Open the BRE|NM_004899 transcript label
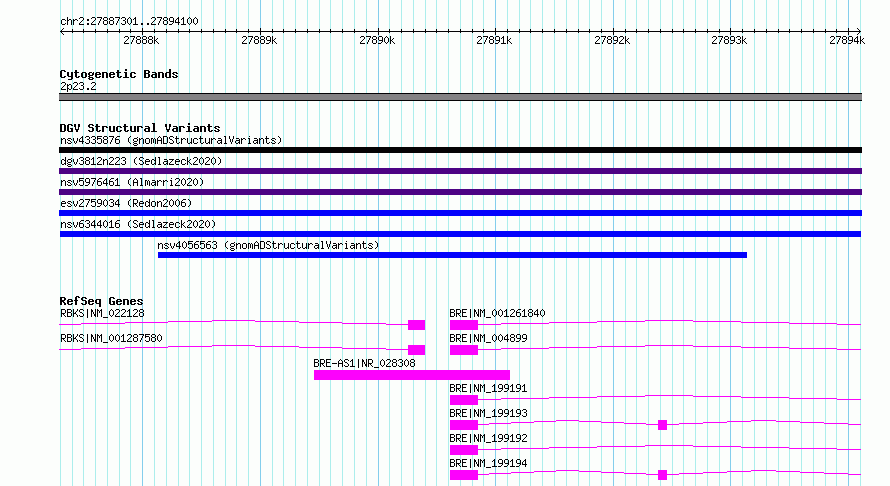This screenshot has width=890, height=486. [488, 338]
